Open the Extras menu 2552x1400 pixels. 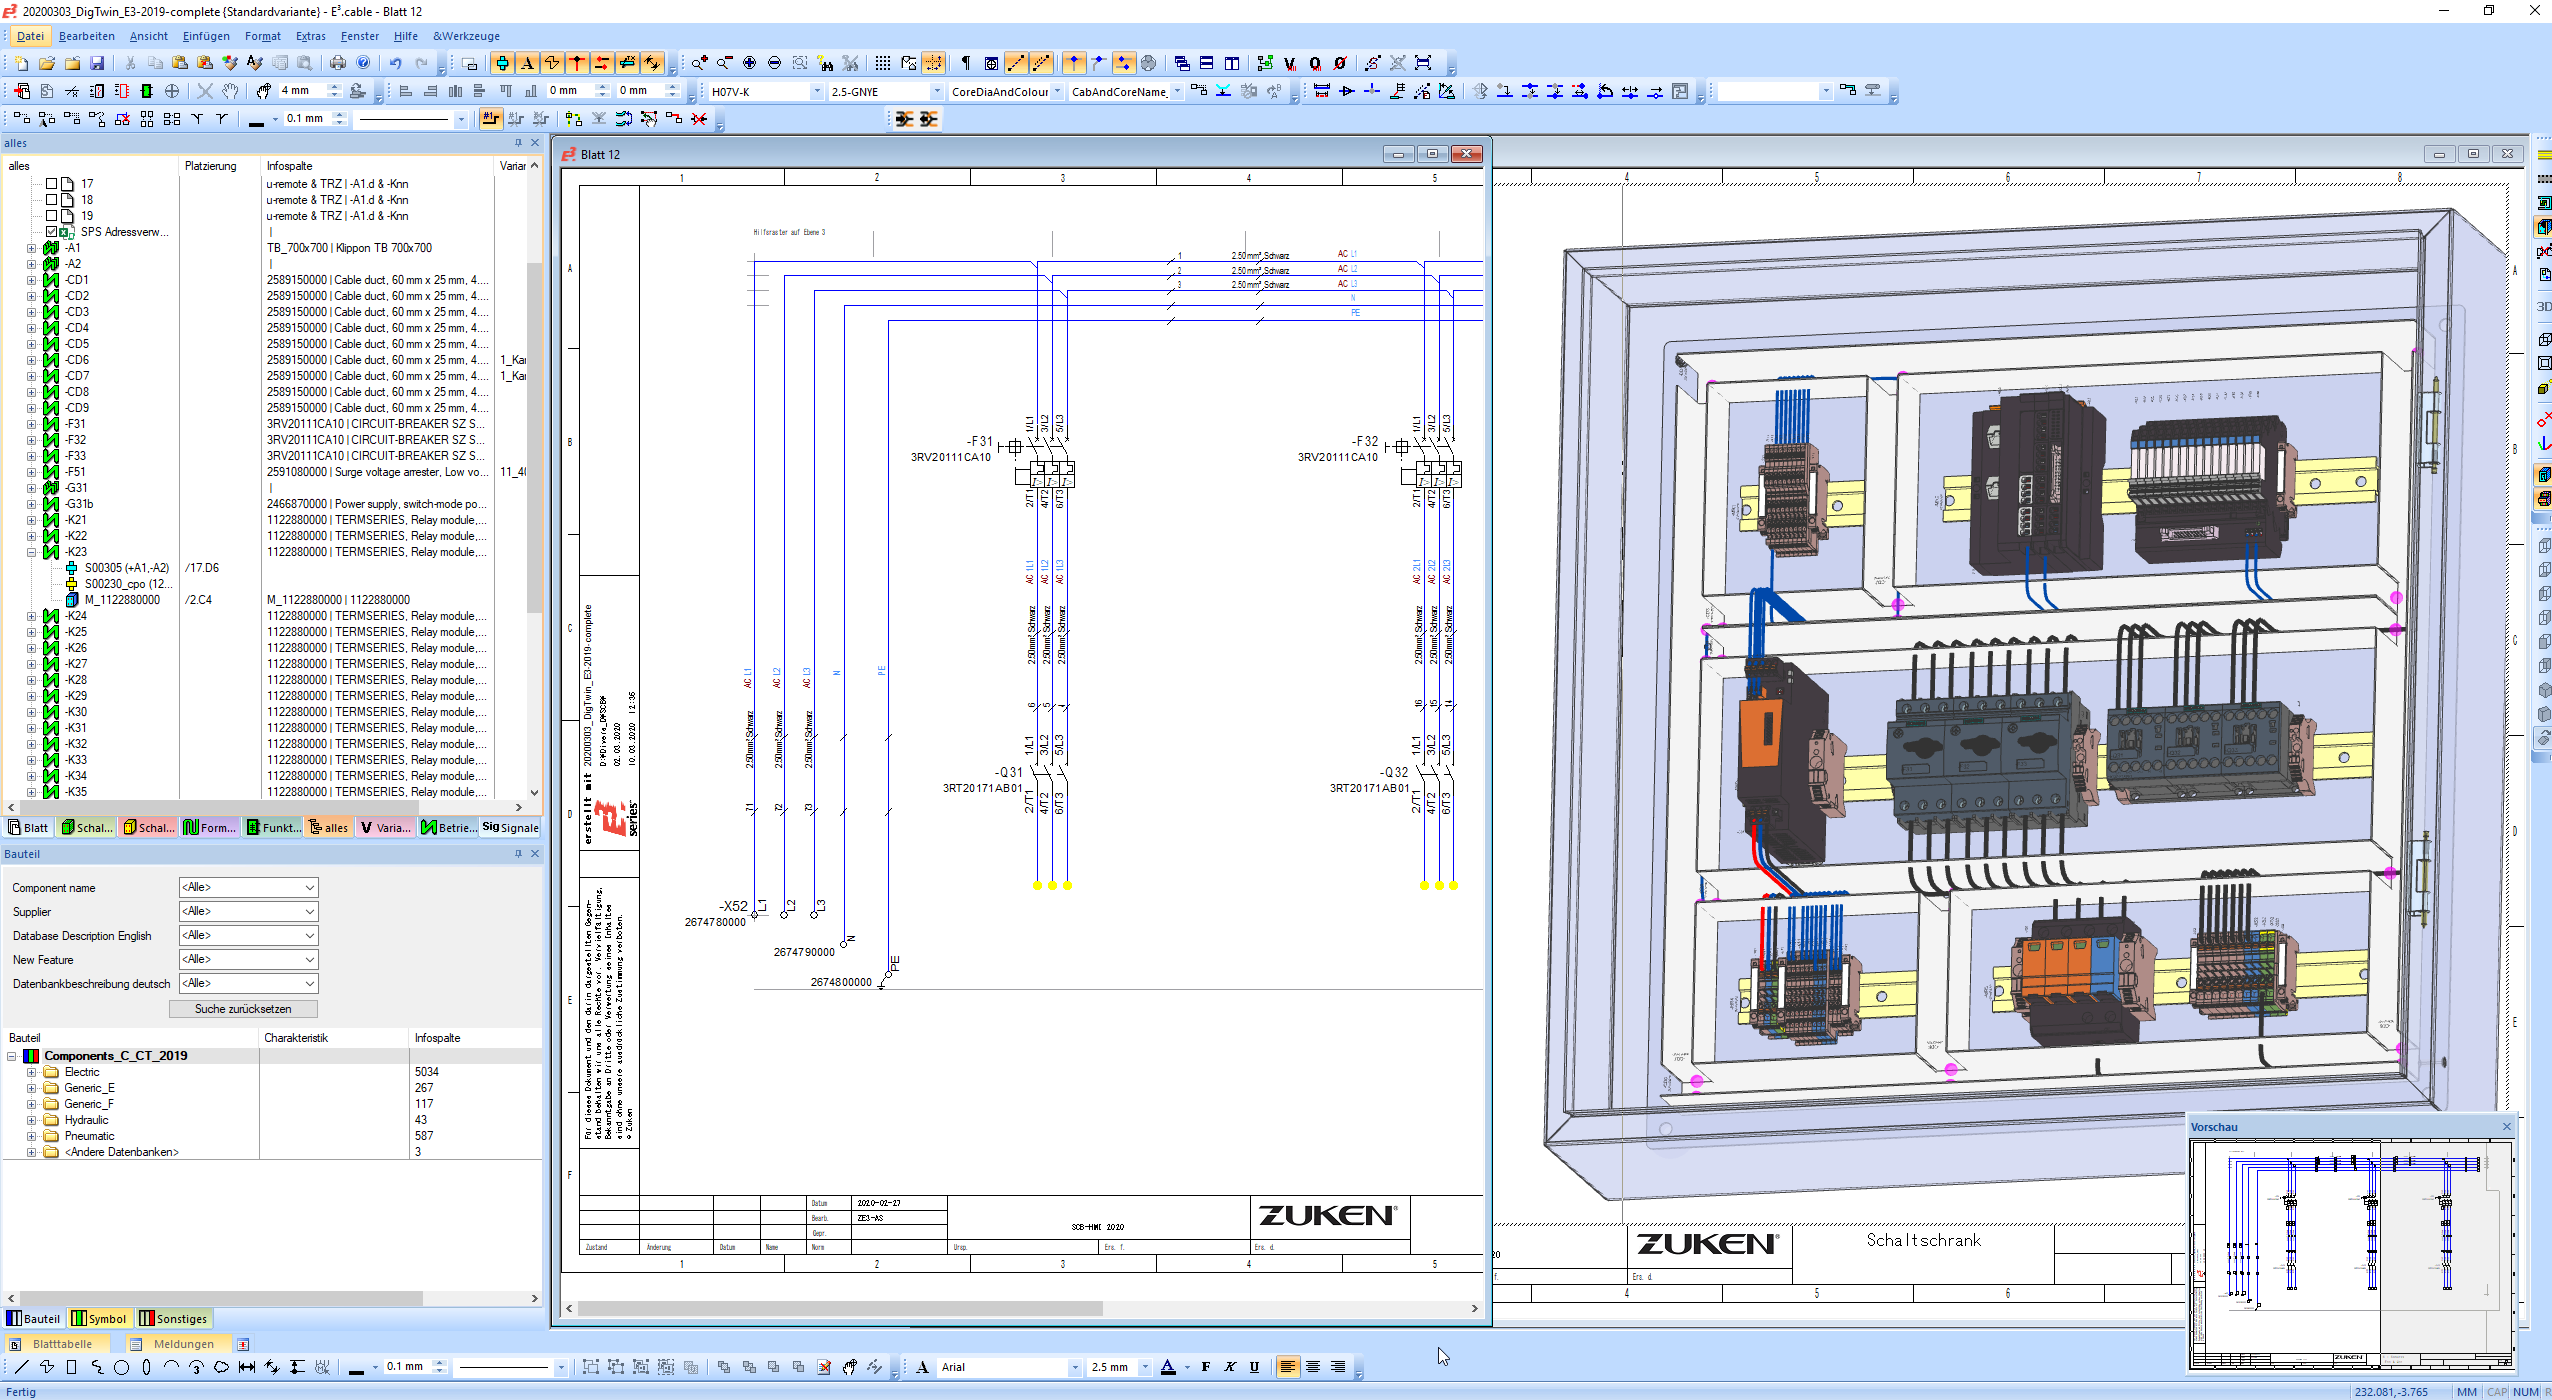(x=310, y=36)
